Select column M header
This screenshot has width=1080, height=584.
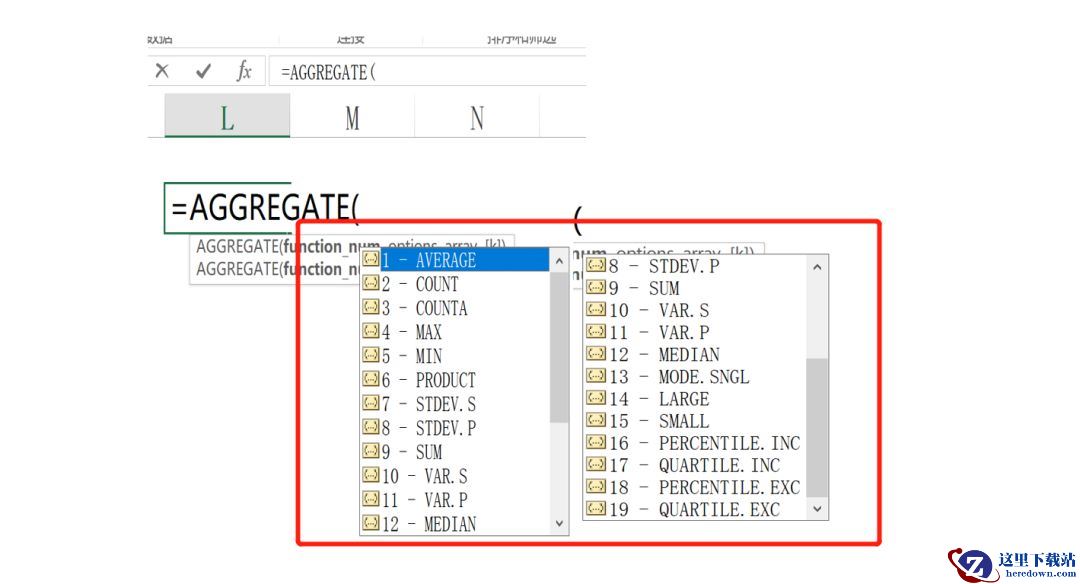coord(352,118)
